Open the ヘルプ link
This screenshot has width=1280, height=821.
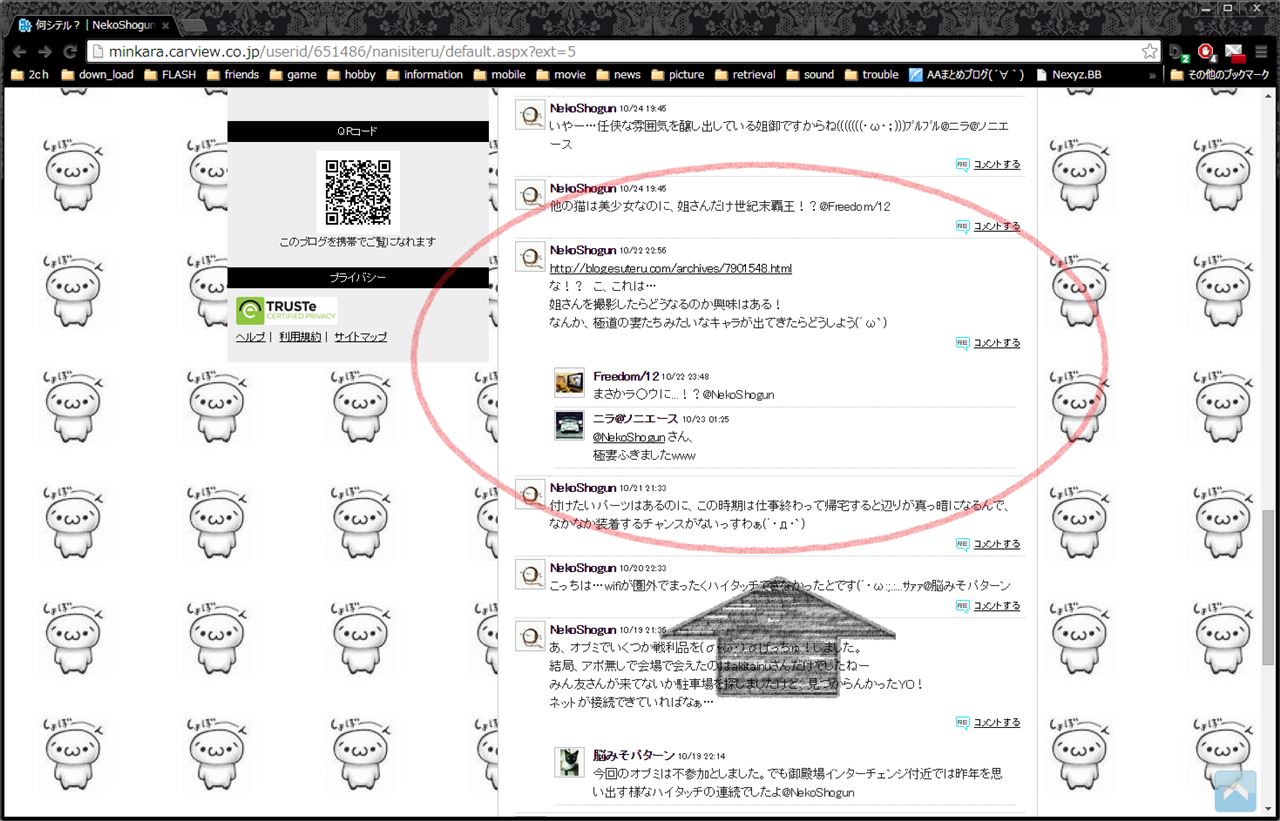pyautogui.click(x=250, y=337)
